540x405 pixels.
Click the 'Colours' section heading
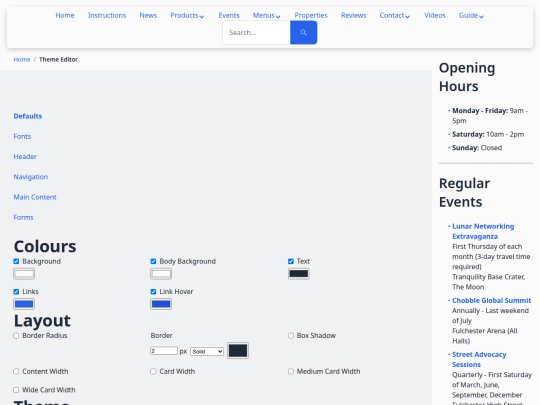(x=45, y=247)
